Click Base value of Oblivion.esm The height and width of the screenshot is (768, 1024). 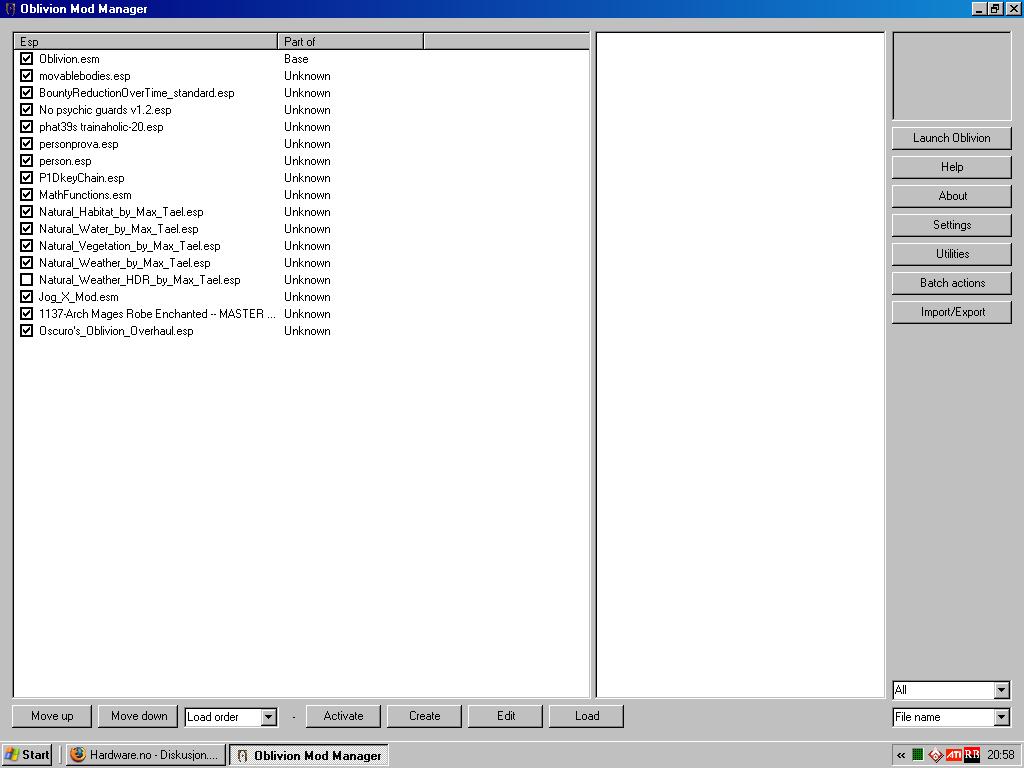(296, 59)
